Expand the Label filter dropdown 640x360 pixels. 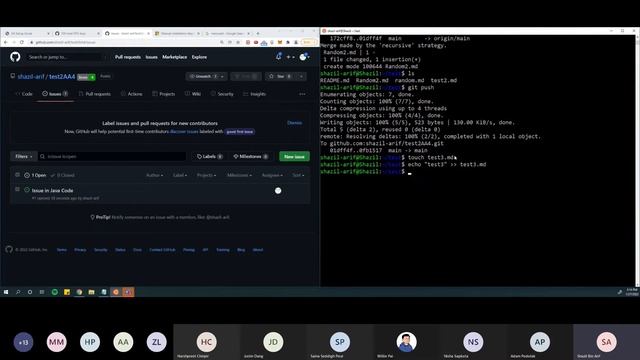180,175
